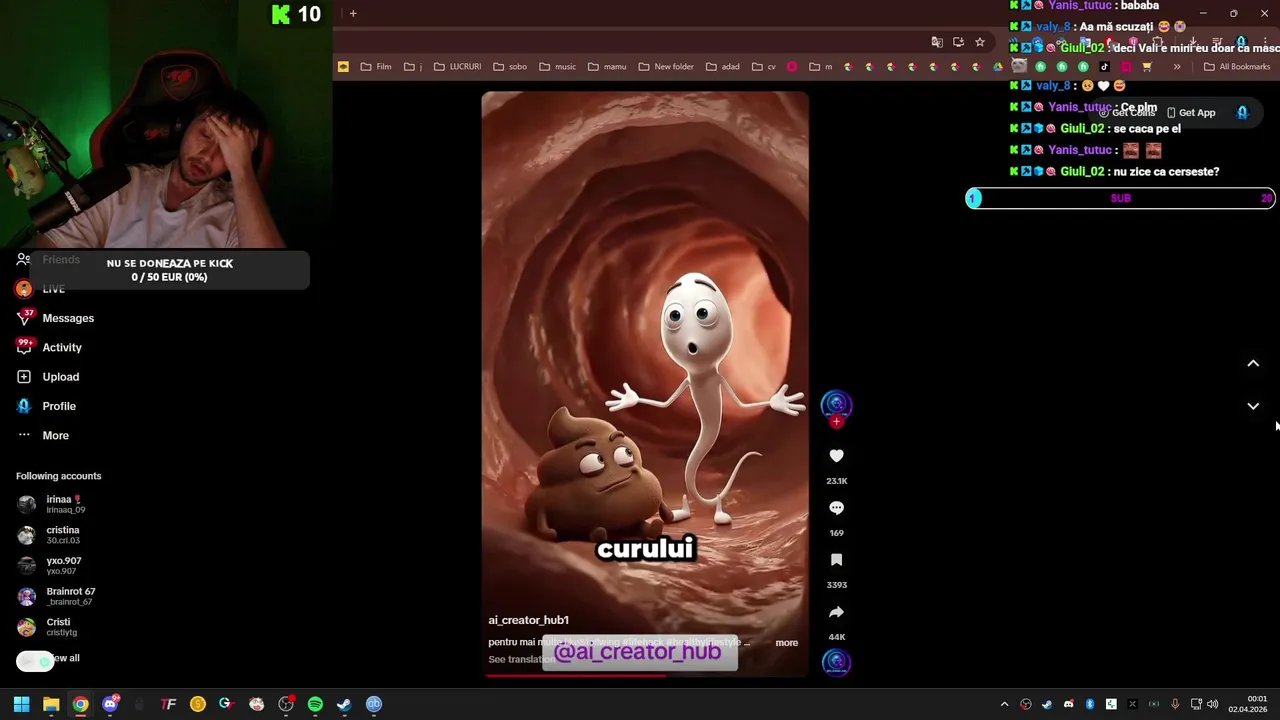
Task: Open creator avatar beside the video
Action: click(836, 404)
